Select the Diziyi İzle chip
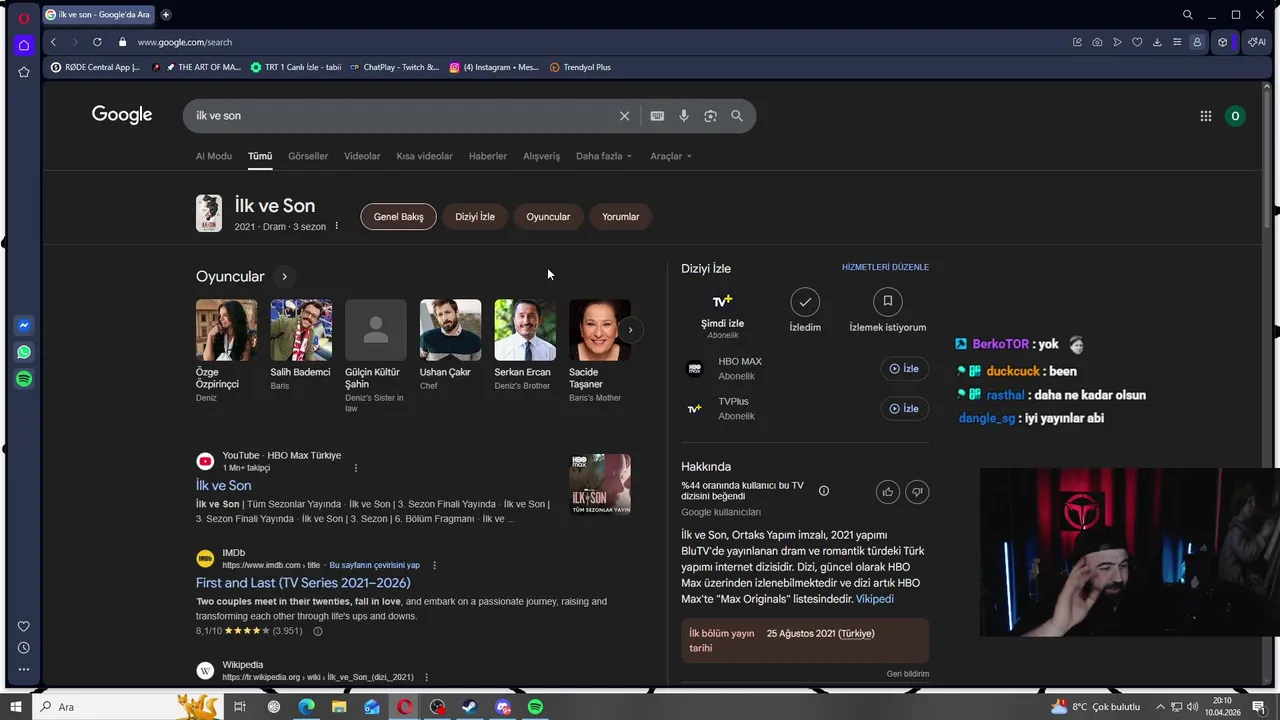Screen dimensions: 1280x720 click(x=475, y=216)
